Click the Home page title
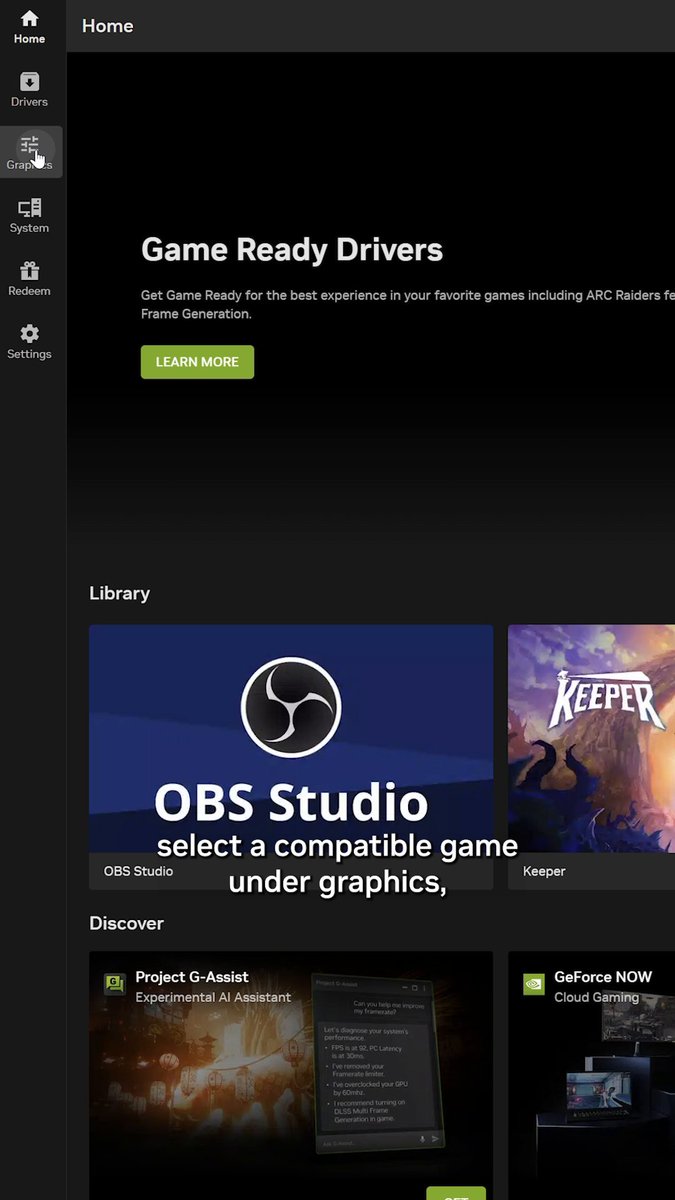The image size is (675, 1200). coord(108,26)
